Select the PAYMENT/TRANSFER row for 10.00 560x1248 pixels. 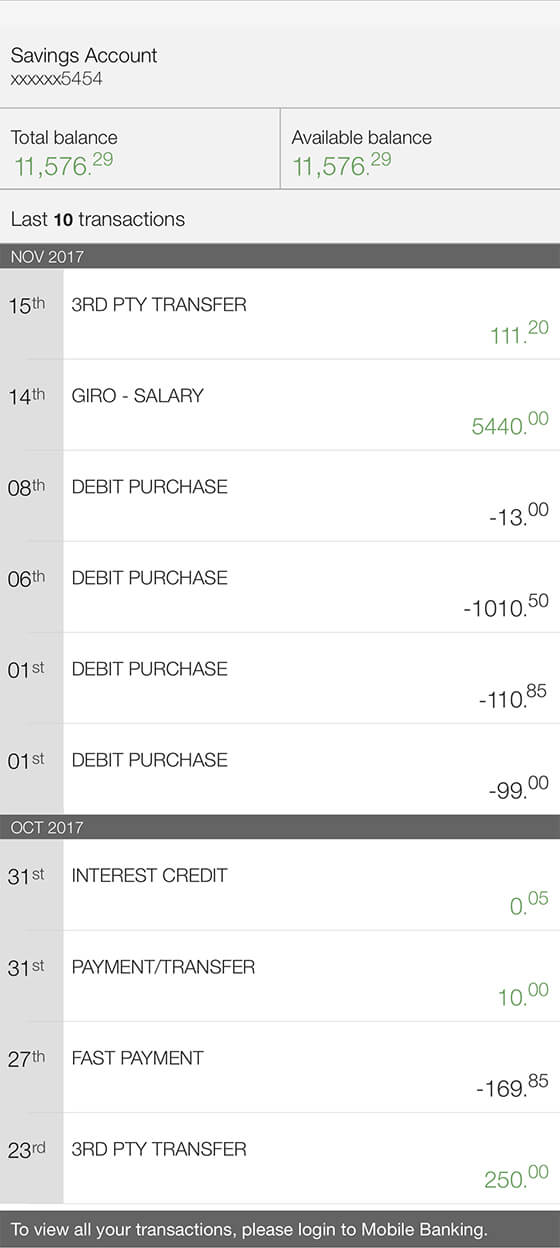point(280,976)
